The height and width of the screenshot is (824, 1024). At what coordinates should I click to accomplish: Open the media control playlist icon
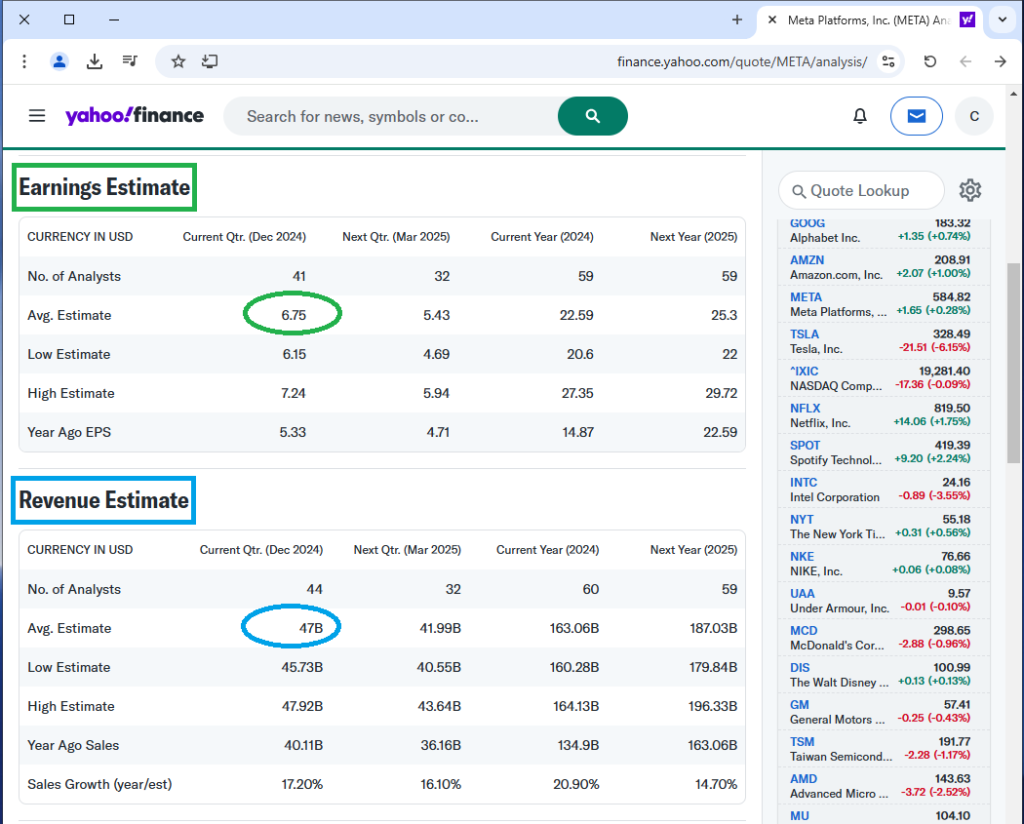point(130,61)
